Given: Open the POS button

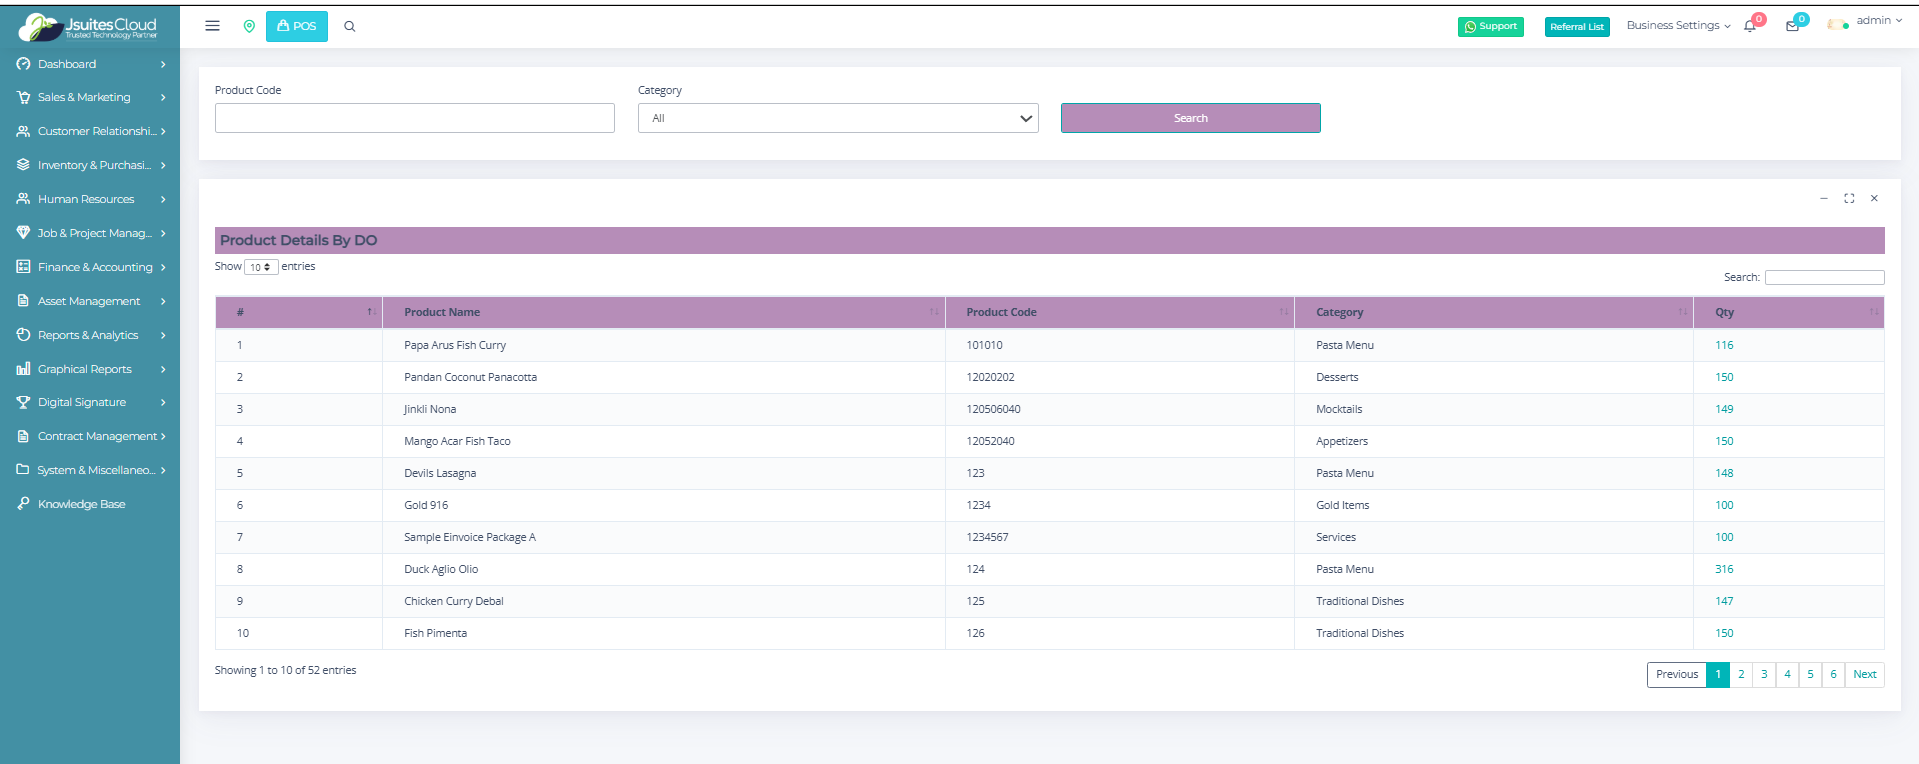Looking at the screenshot, I should [x=297, y=26].
